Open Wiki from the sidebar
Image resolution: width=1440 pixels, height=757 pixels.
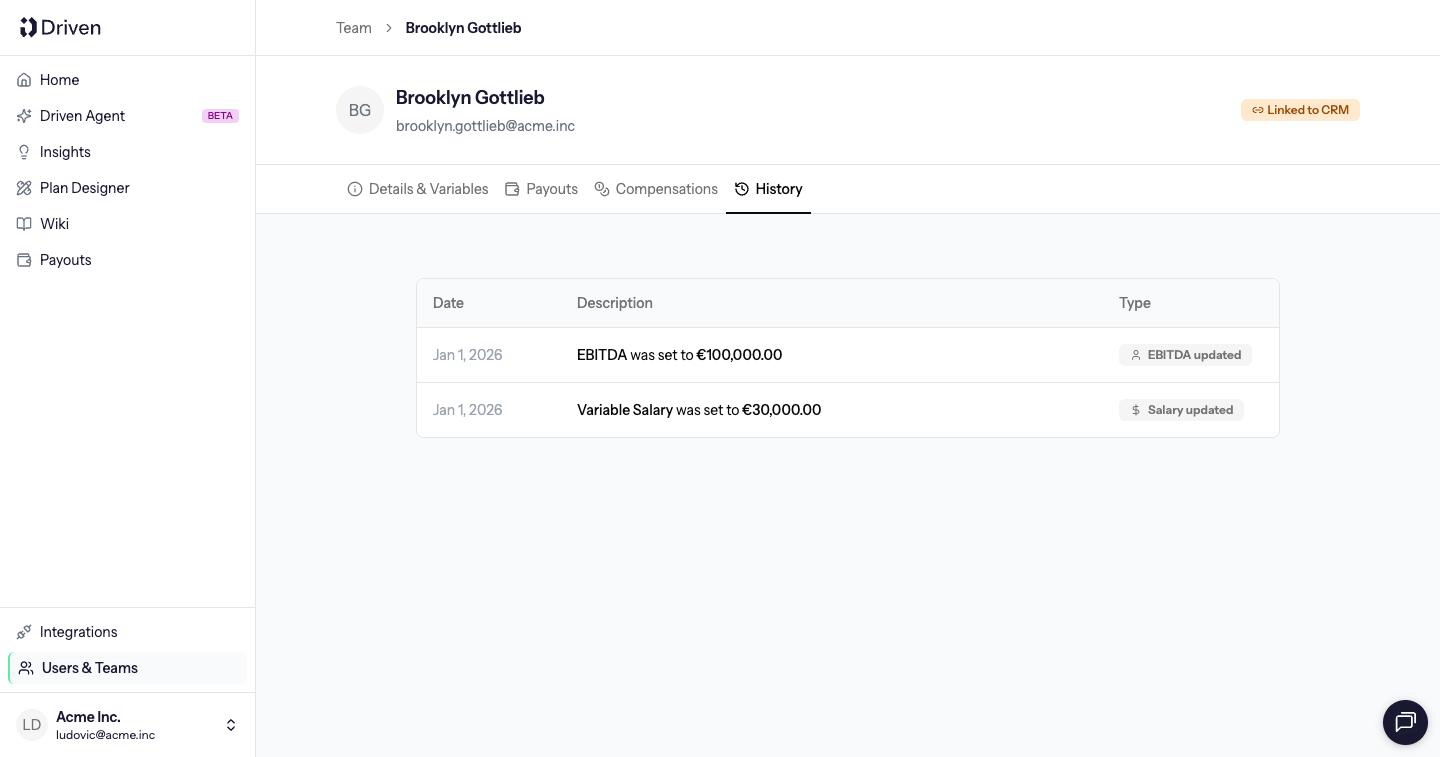(x=127, y=224)
